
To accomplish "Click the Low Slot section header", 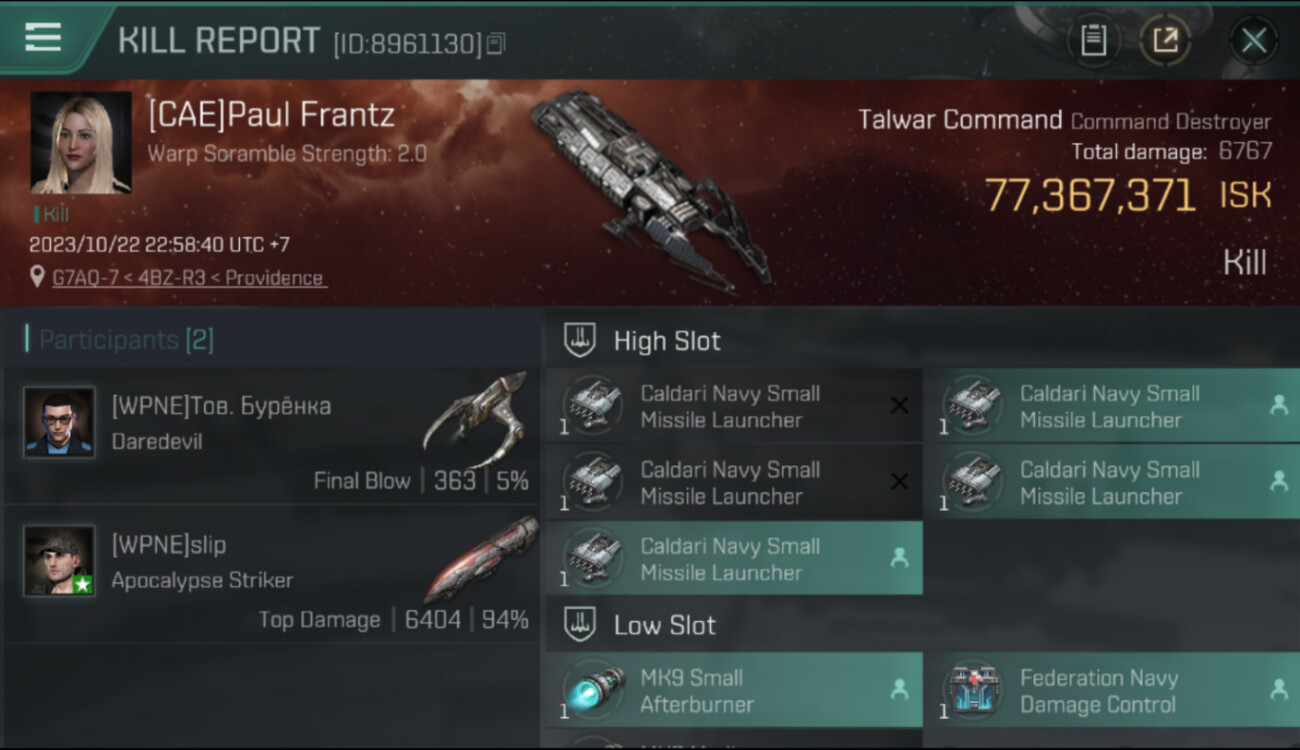I will click(664, 626).
